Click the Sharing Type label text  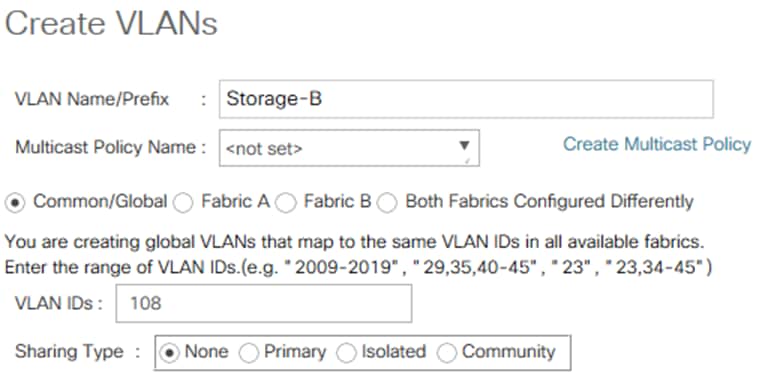pos(69,352)
